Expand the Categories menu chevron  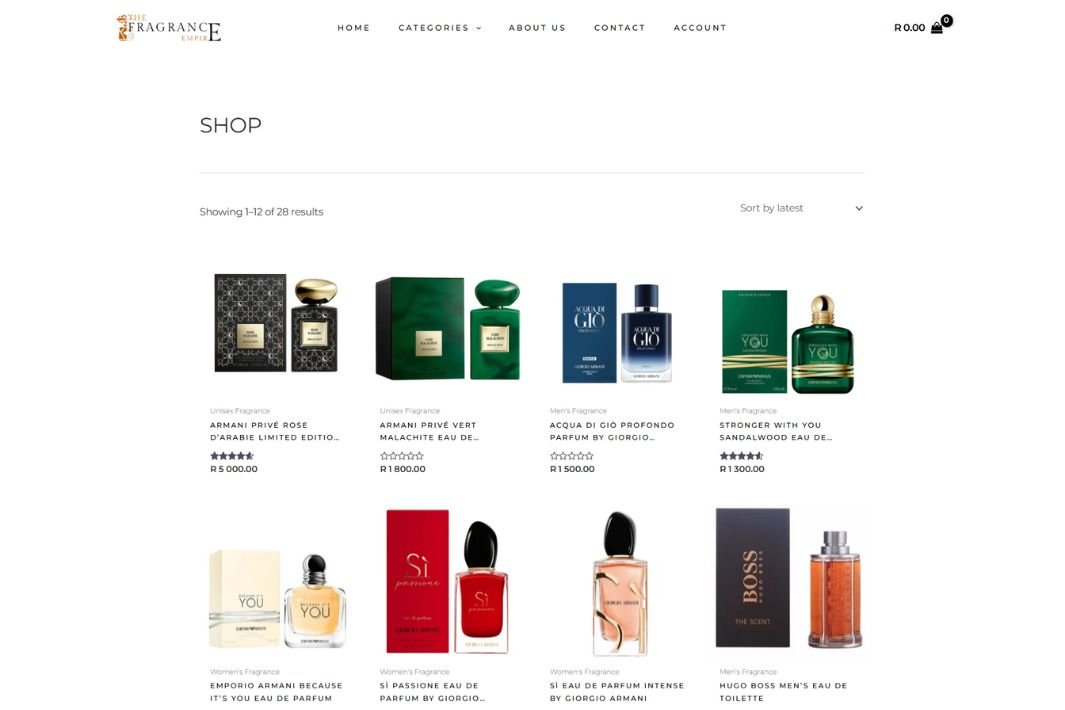click(x=479, y=29)
